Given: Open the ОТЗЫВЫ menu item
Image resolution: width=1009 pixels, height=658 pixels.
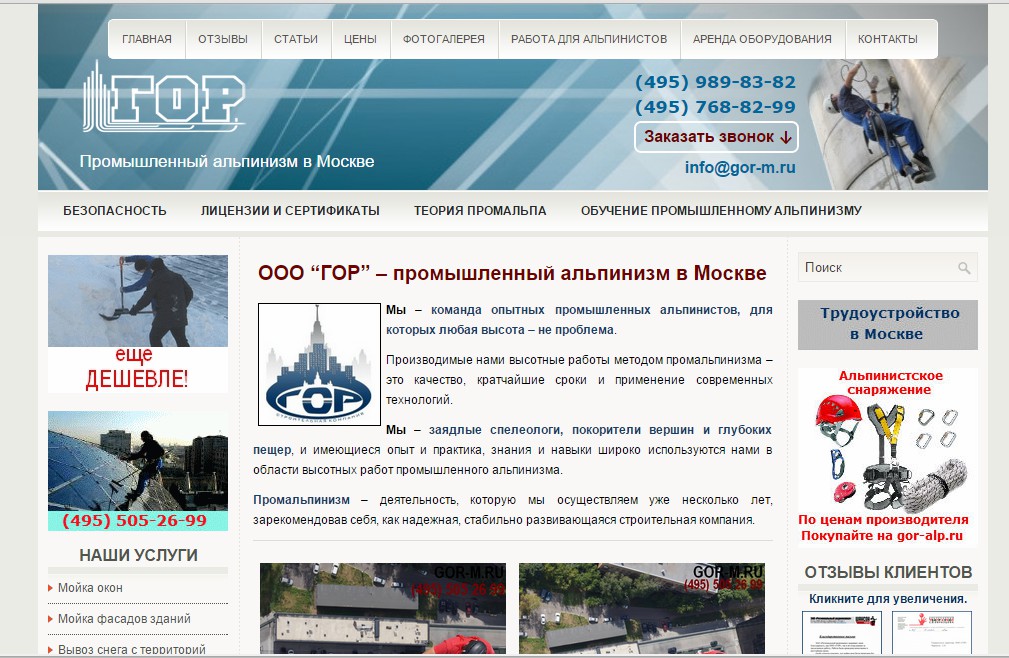Looking at the screenshot, I should (223, 39).
